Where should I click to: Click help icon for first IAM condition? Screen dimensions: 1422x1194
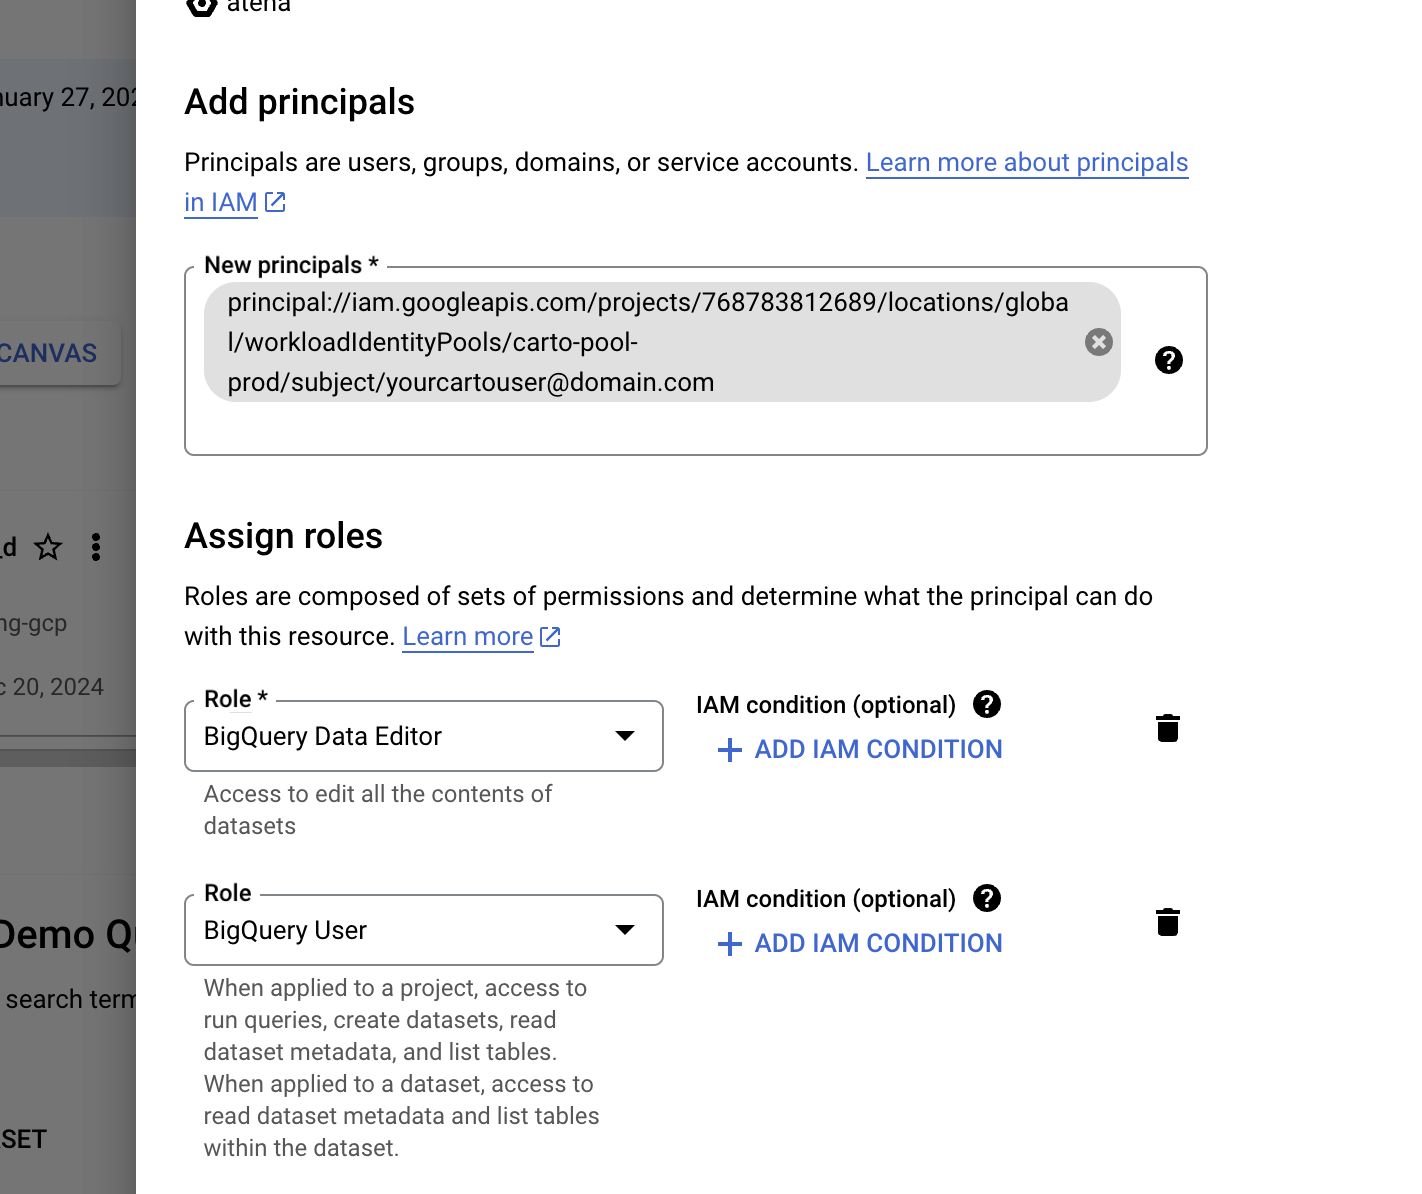(986, 704)
